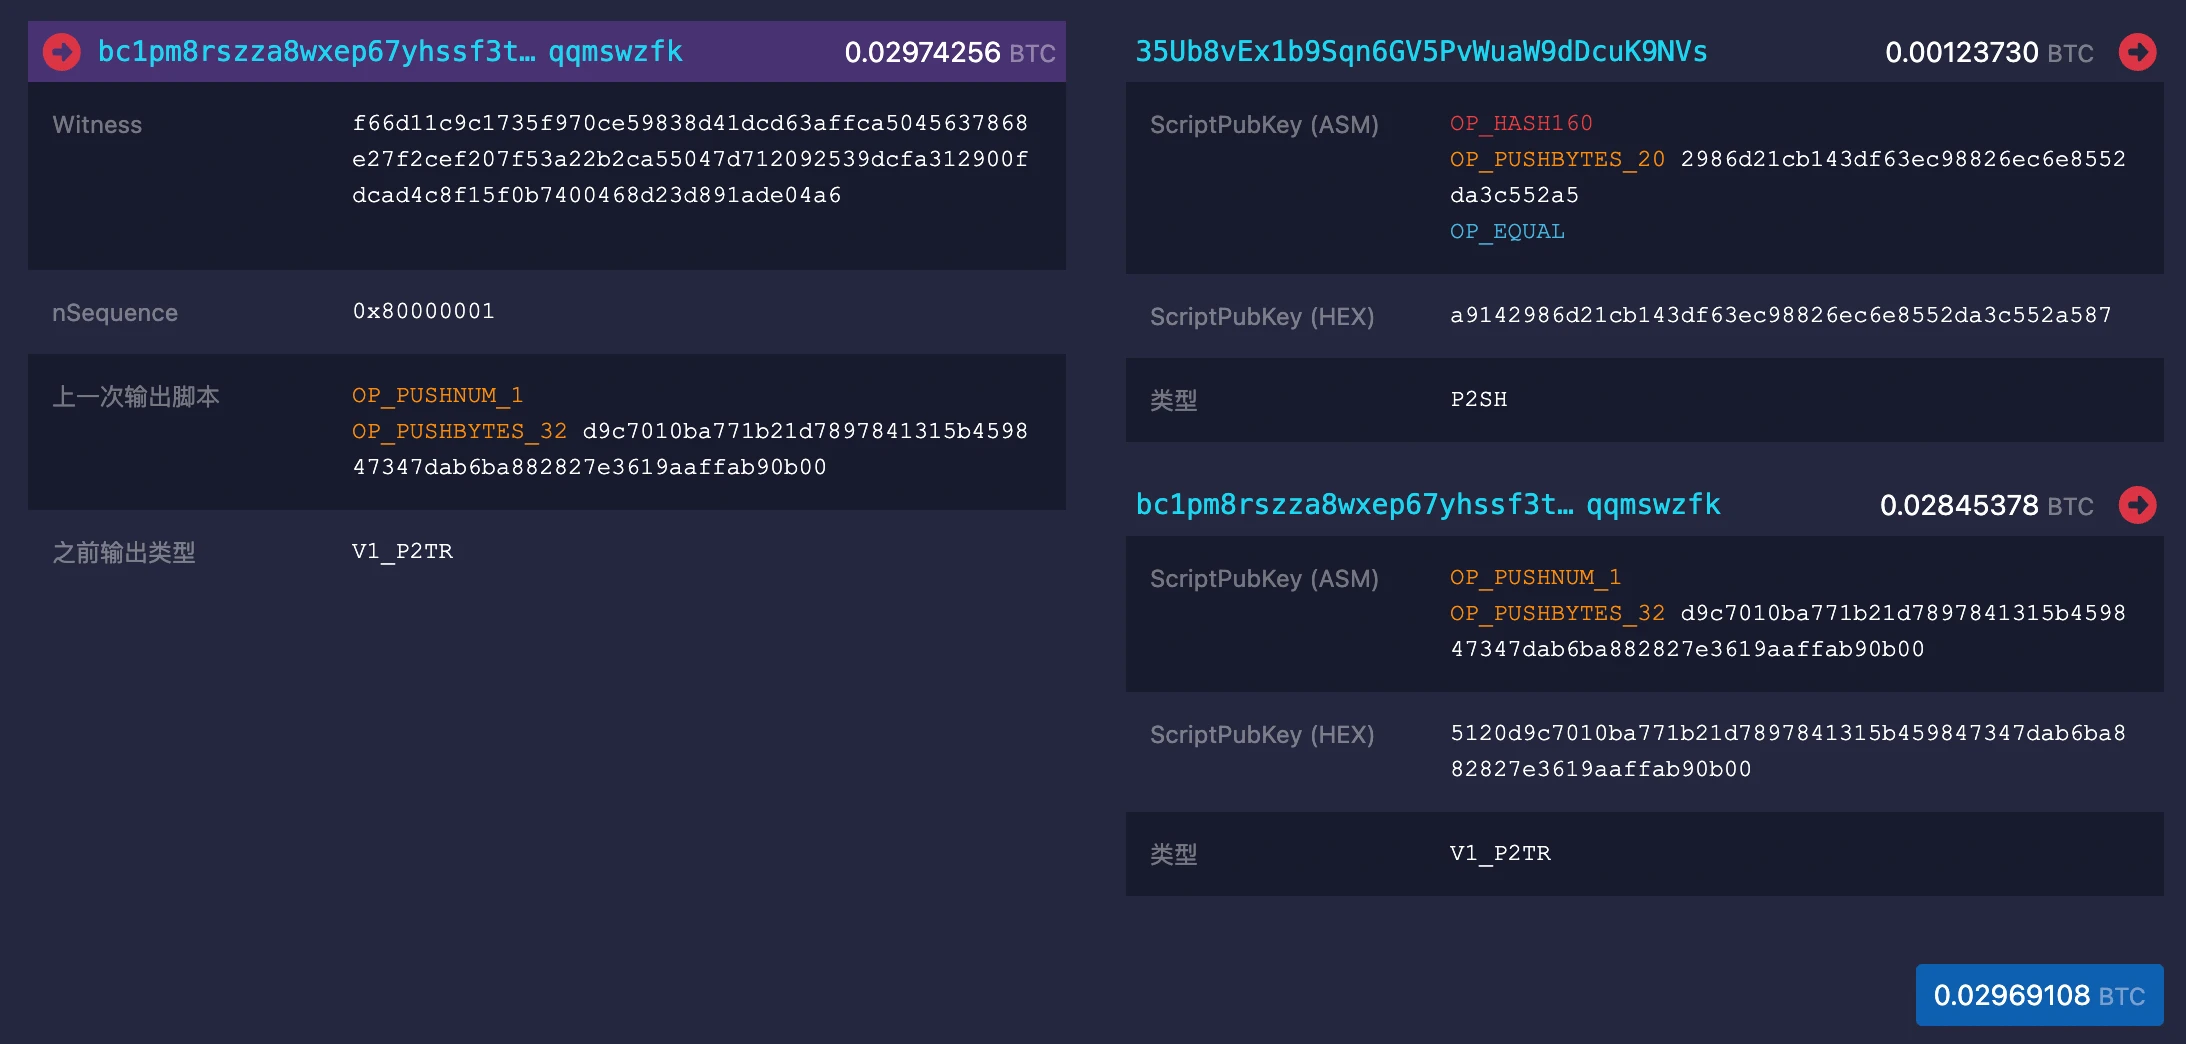The height and width of the screenshot is (1044, 2186).
Task: Click the nSequence value 0x80000001
Action: [423, 311]
